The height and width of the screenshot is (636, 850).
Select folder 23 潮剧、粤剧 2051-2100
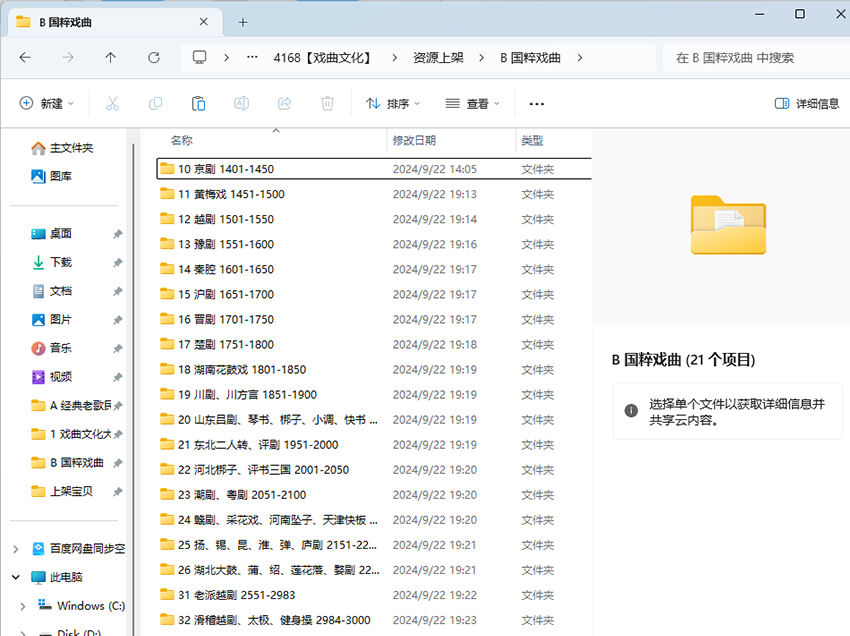coord(374,495)
